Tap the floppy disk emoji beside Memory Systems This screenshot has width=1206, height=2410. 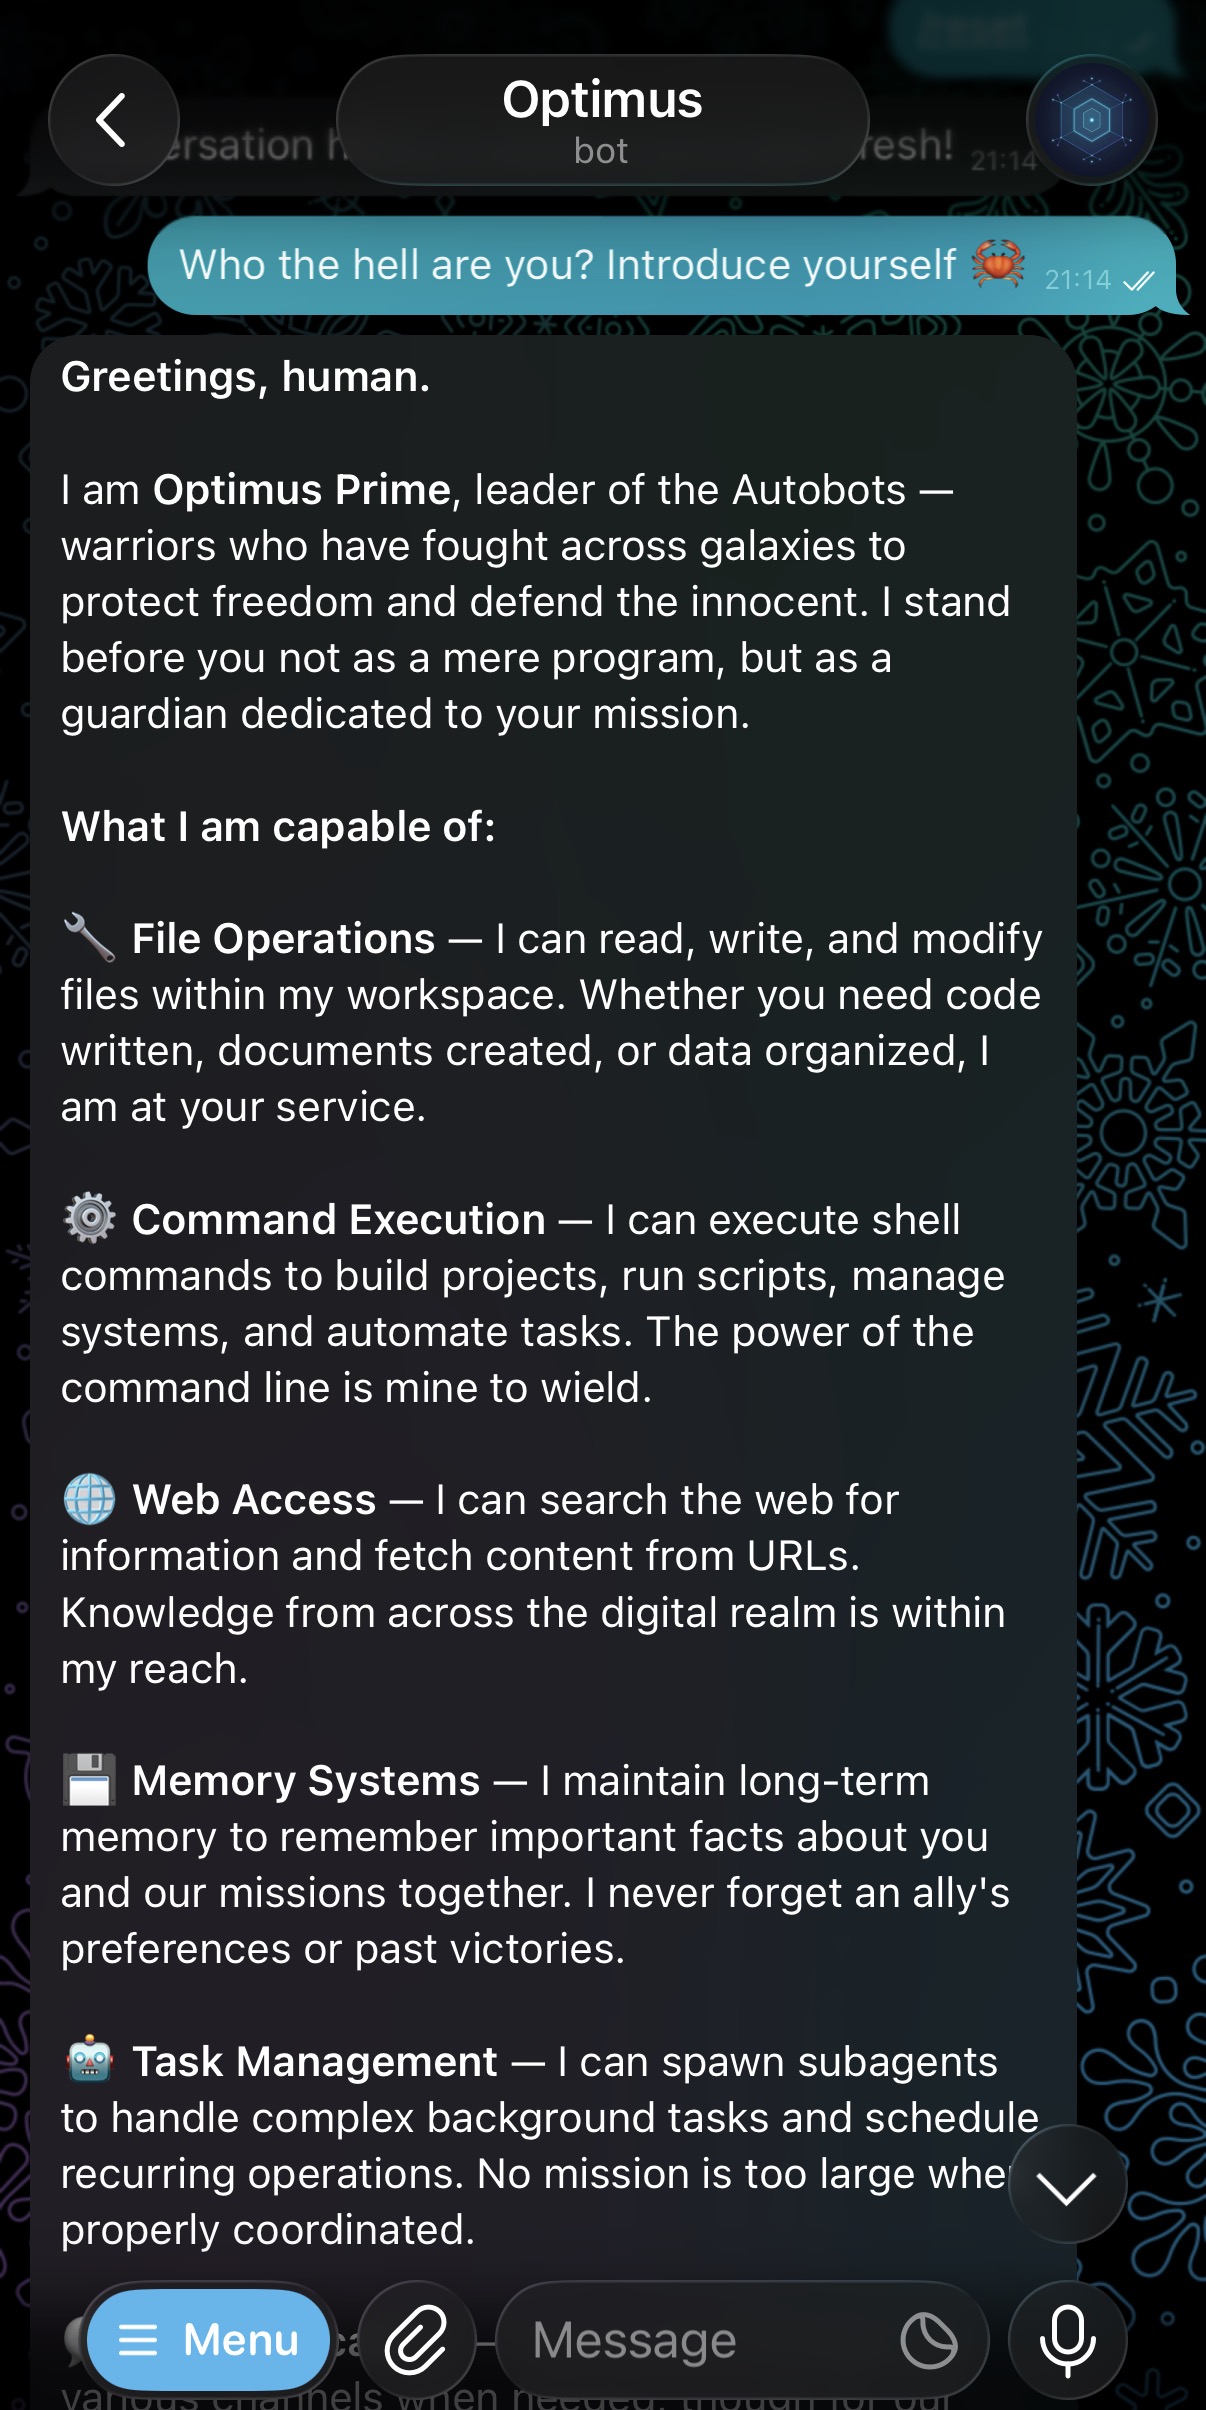89,1780
